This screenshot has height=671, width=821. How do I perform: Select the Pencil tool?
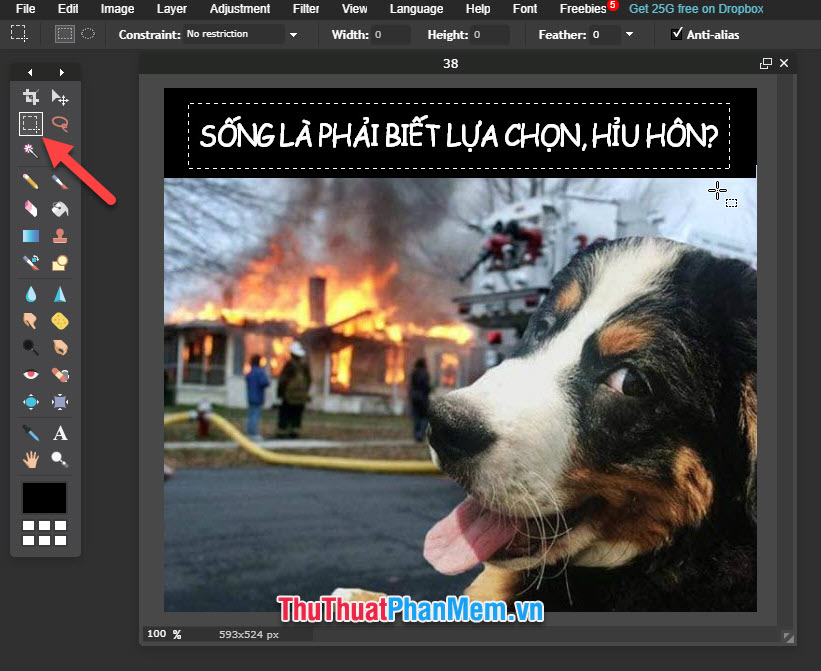(x=31, y=182)
